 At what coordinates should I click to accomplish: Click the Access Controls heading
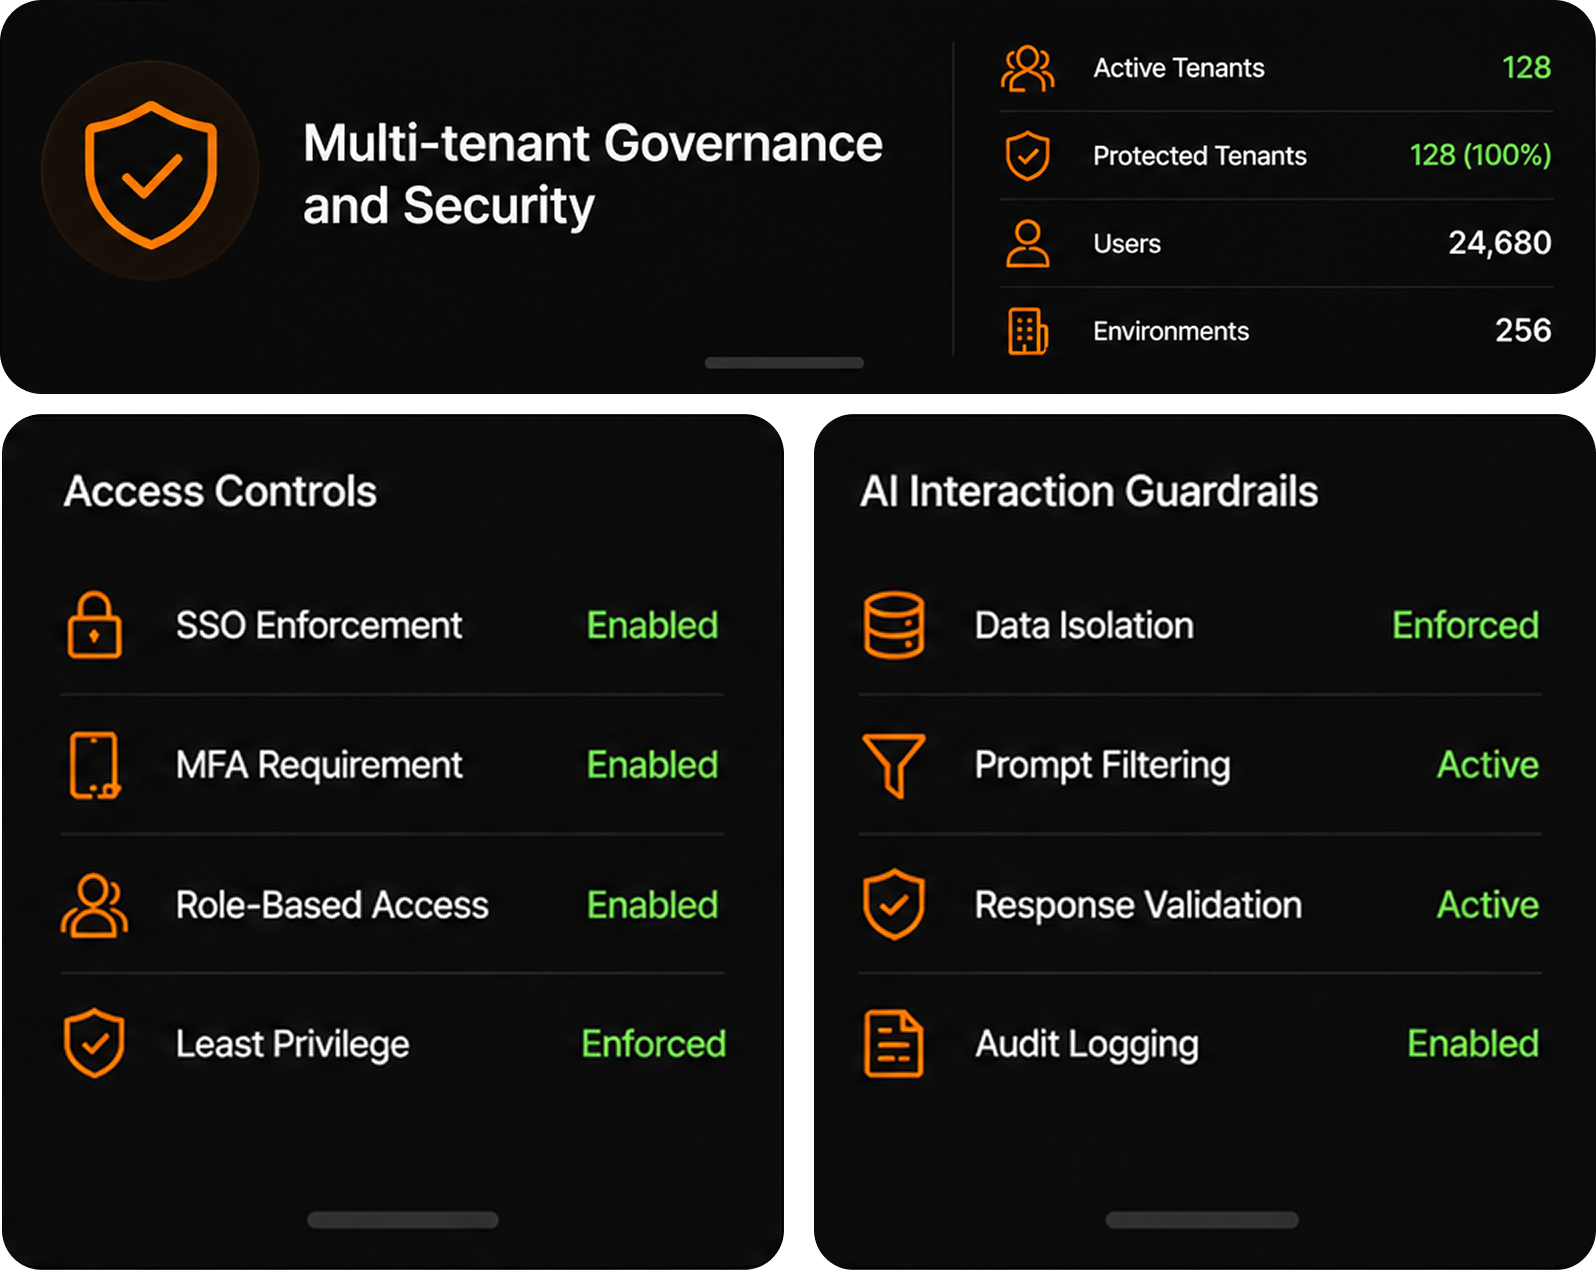tap(220, 491)
